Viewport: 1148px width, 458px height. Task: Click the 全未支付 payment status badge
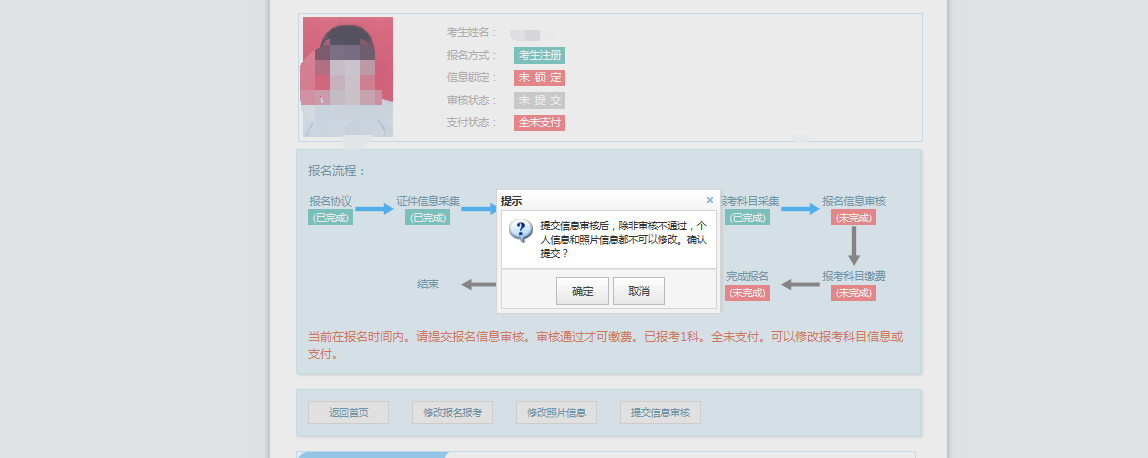click(x=539, y=123)
